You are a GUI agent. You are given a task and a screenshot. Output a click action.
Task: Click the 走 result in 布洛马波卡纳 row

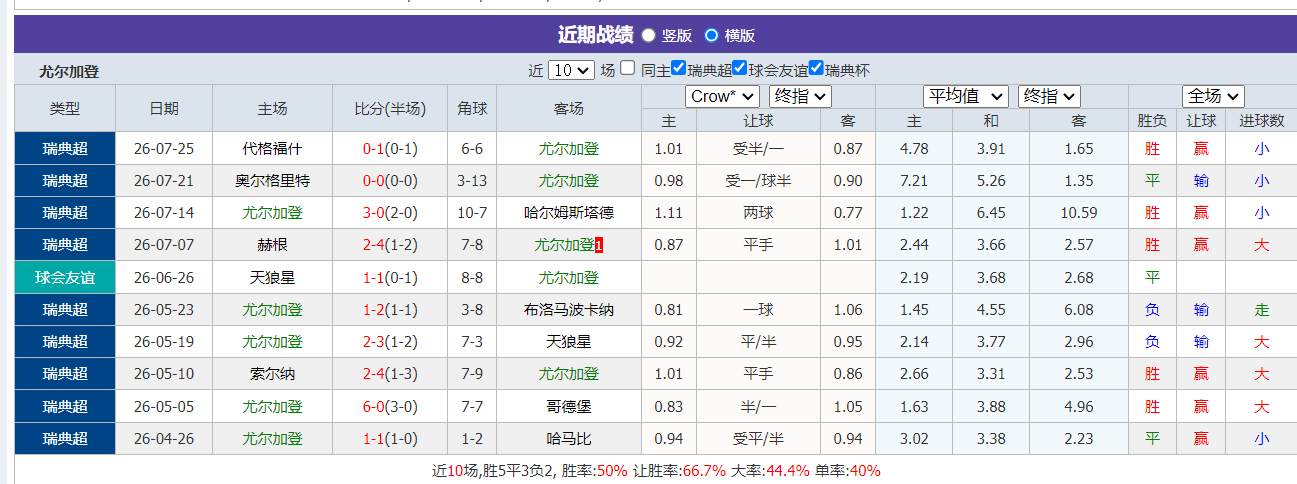pos(1262,309)
